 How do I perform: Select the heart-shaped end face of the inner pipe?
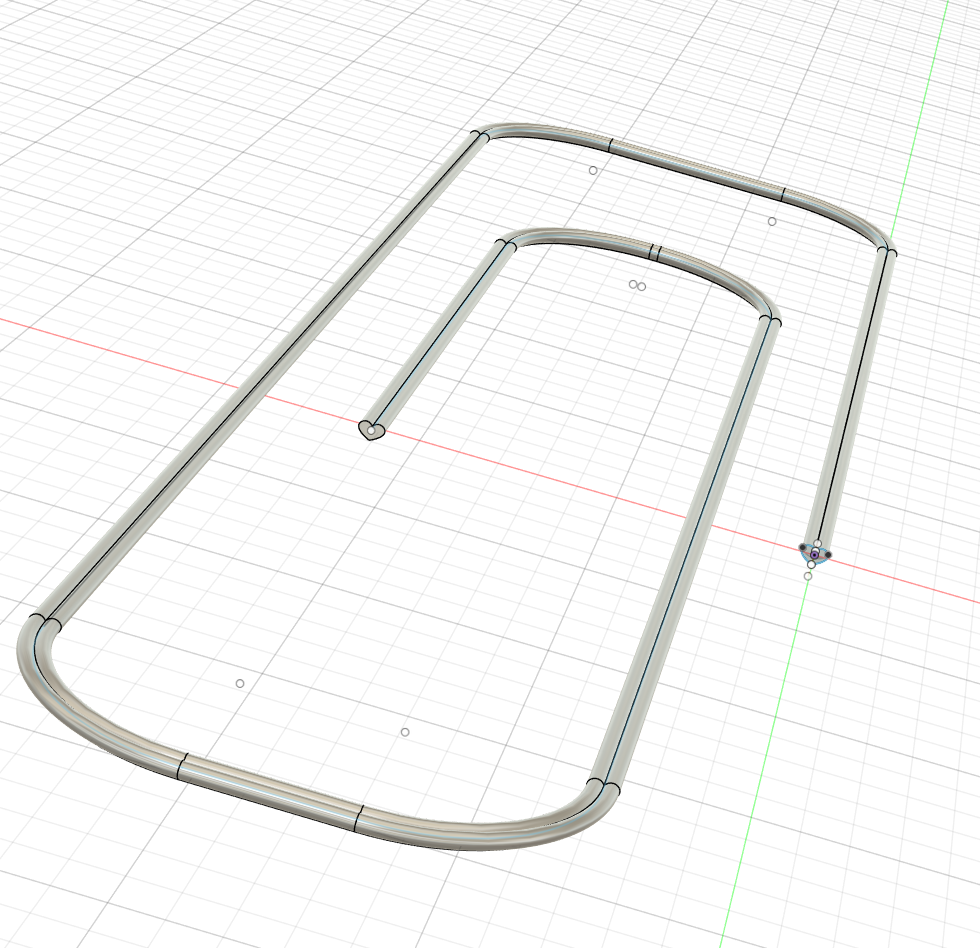pos(371,430)
